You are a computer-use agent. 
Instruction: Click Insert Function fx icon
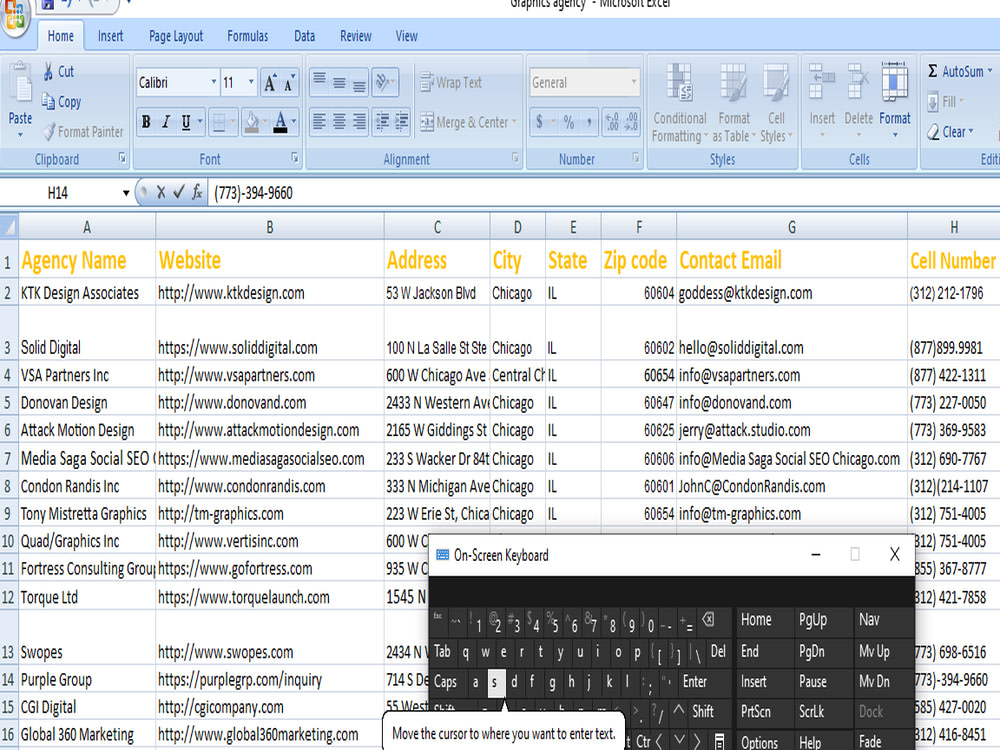click(x=197, y=192)
